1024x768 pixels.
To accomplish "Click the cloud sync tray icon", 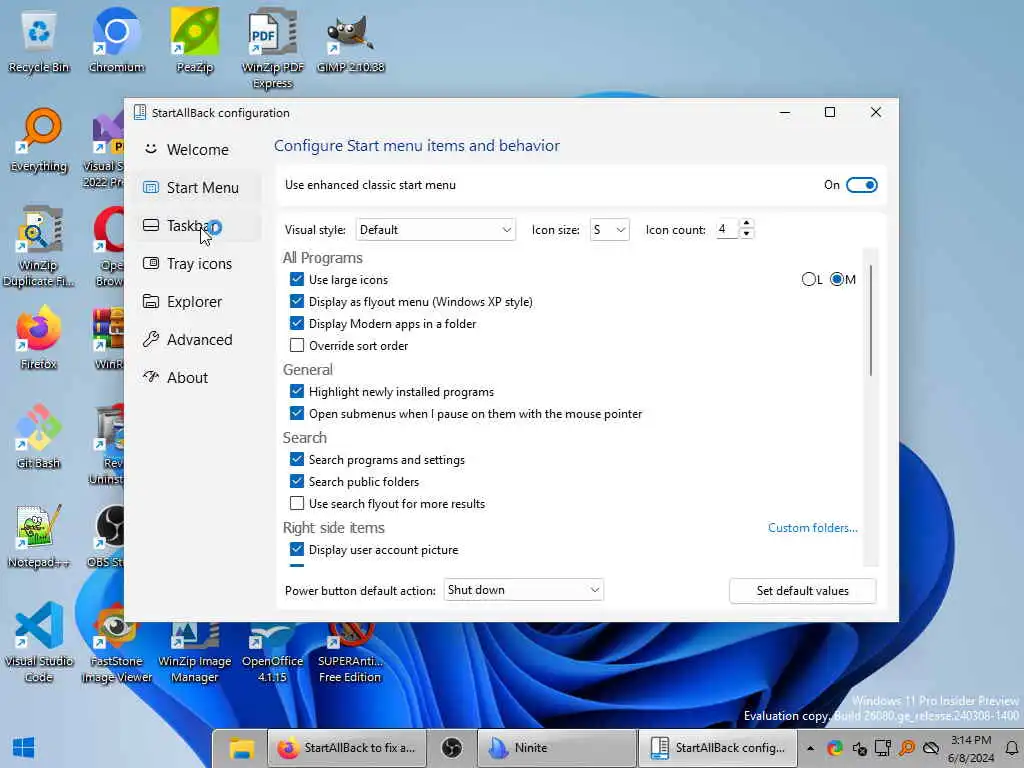I will pyautogui.click(x=931, y=748).
